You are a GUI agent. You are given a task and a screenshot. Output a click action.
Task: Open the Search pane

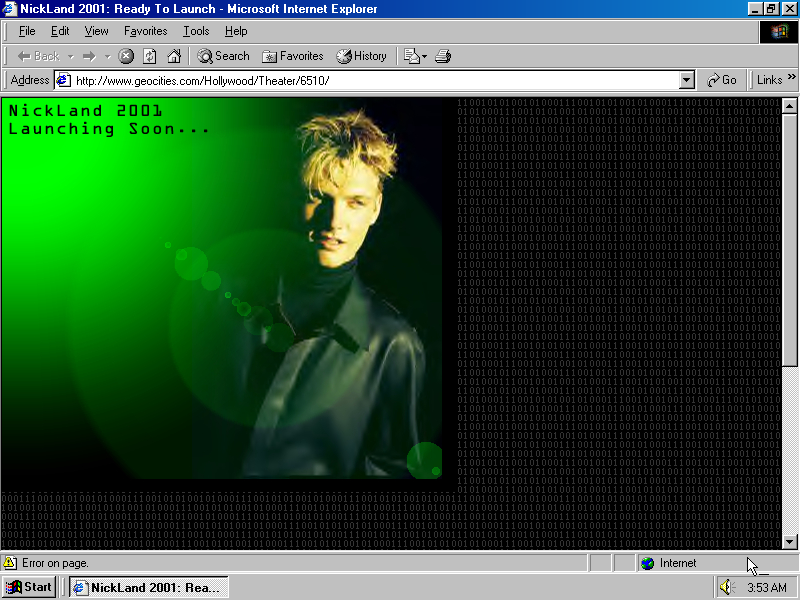pos(223,56)
